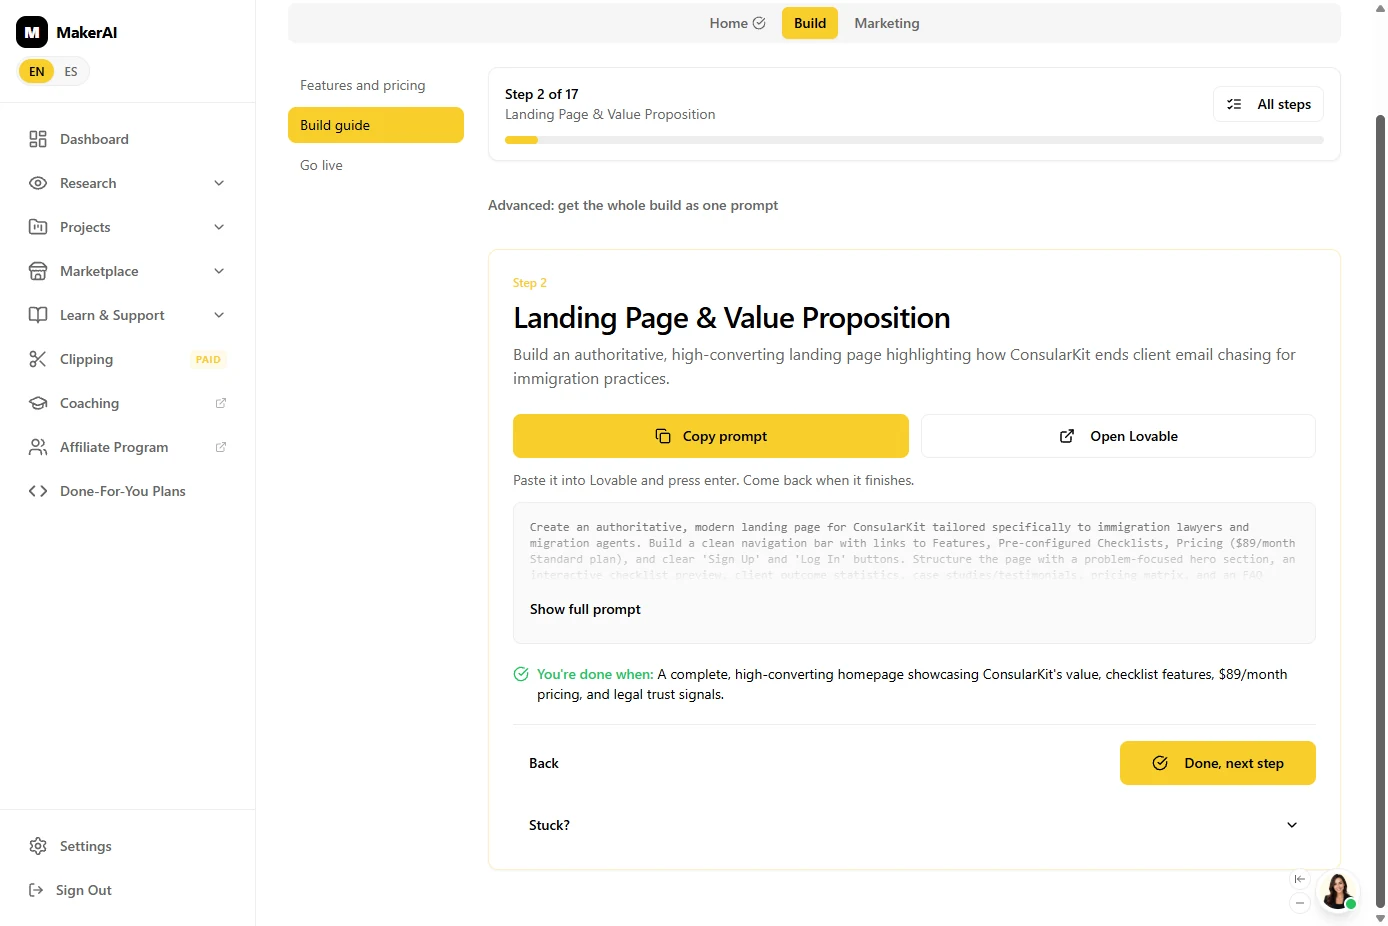This screenshot has width=1388, height=926.
Task: Click the PAID badge next to Clipping
Action: click(208, 359)
